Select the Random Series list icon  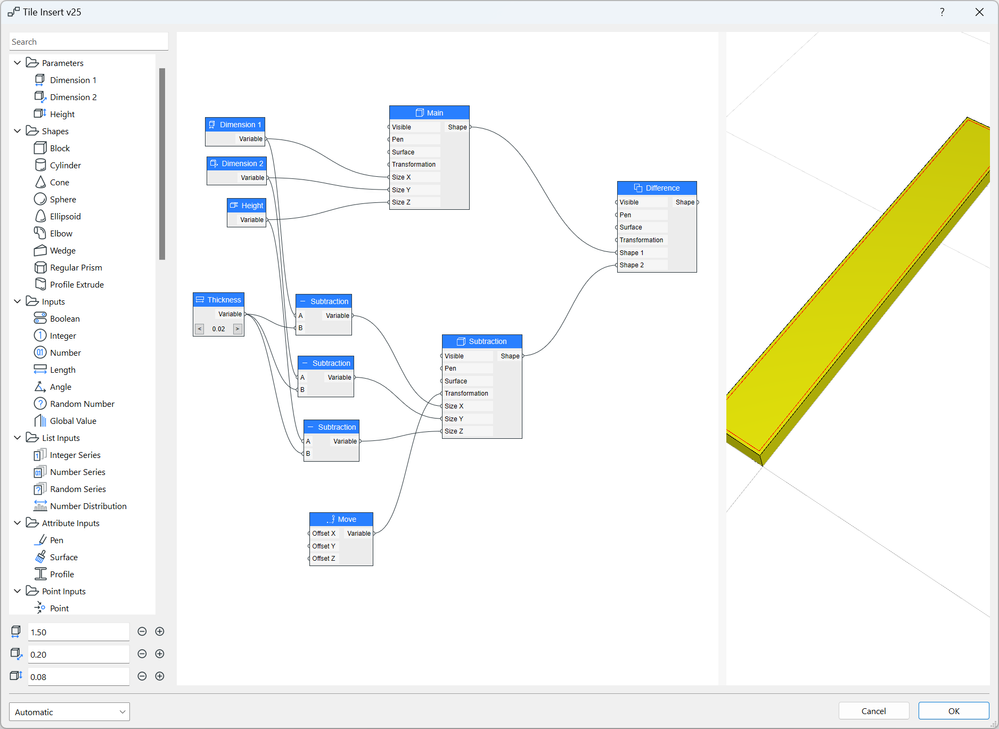(x=40, y=489)
